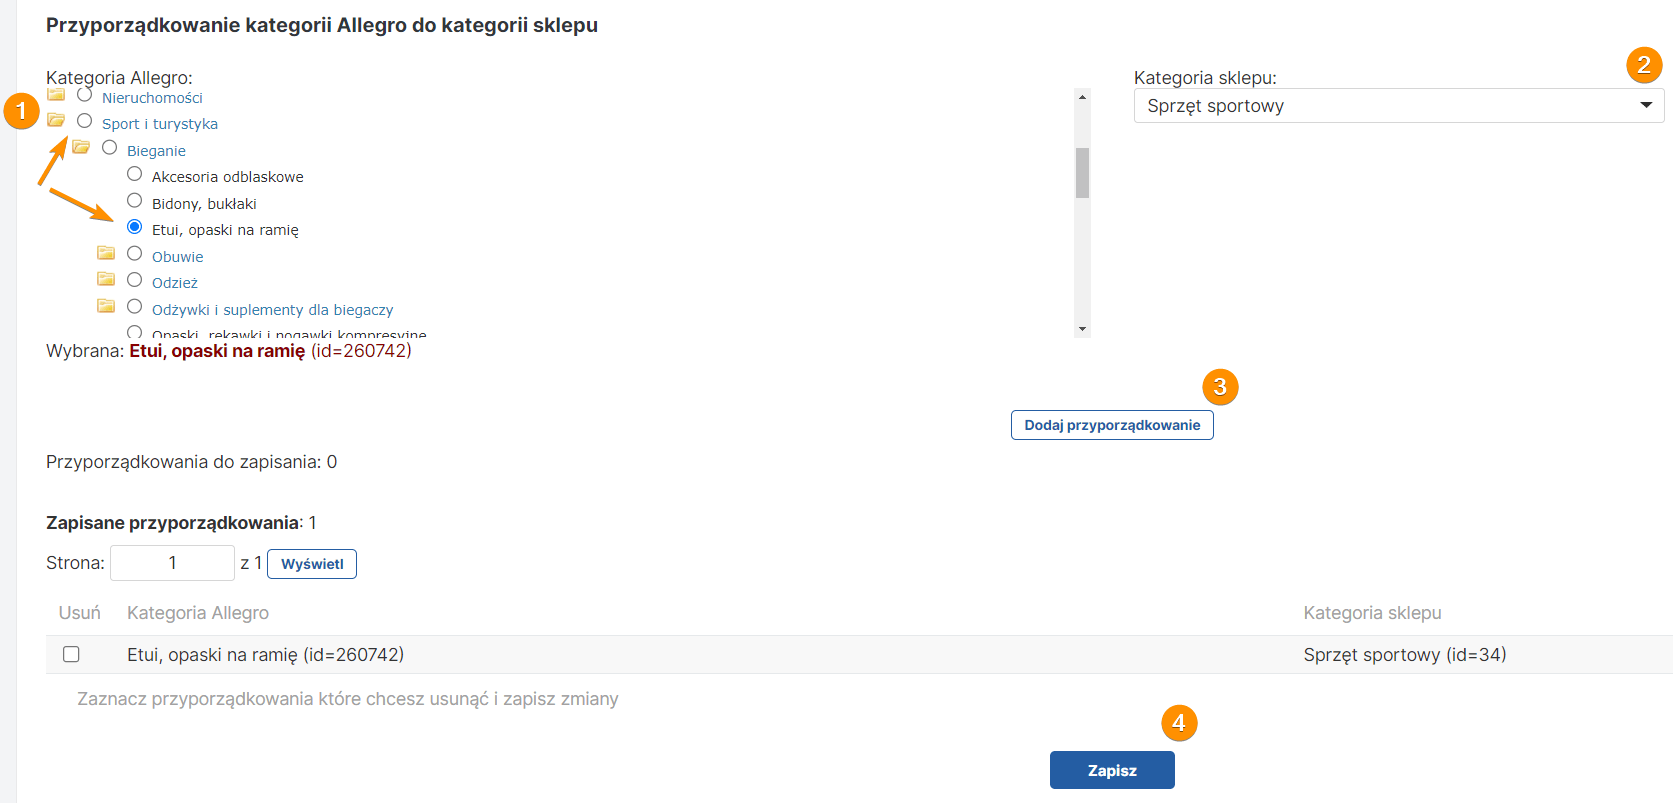Select the Bidony, bukłaki radio option
1673x803 pixels.
[135, 201]
